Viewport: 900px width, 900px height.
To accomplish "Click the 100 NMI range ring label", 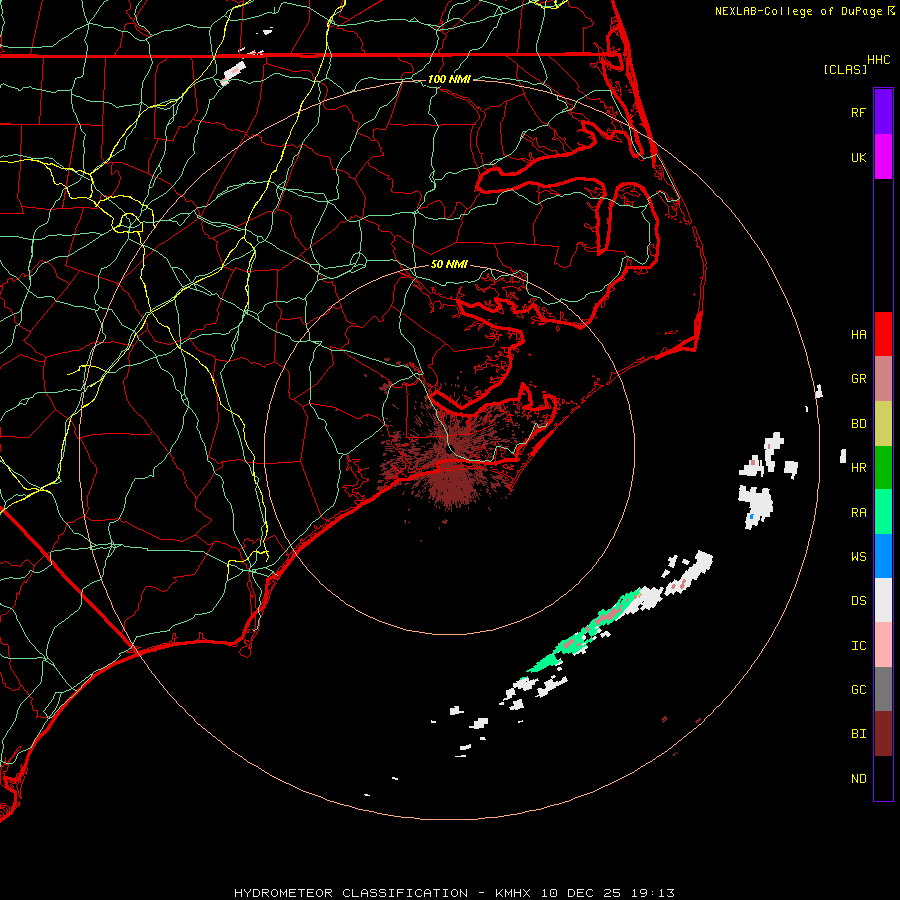I will [449, 79].
